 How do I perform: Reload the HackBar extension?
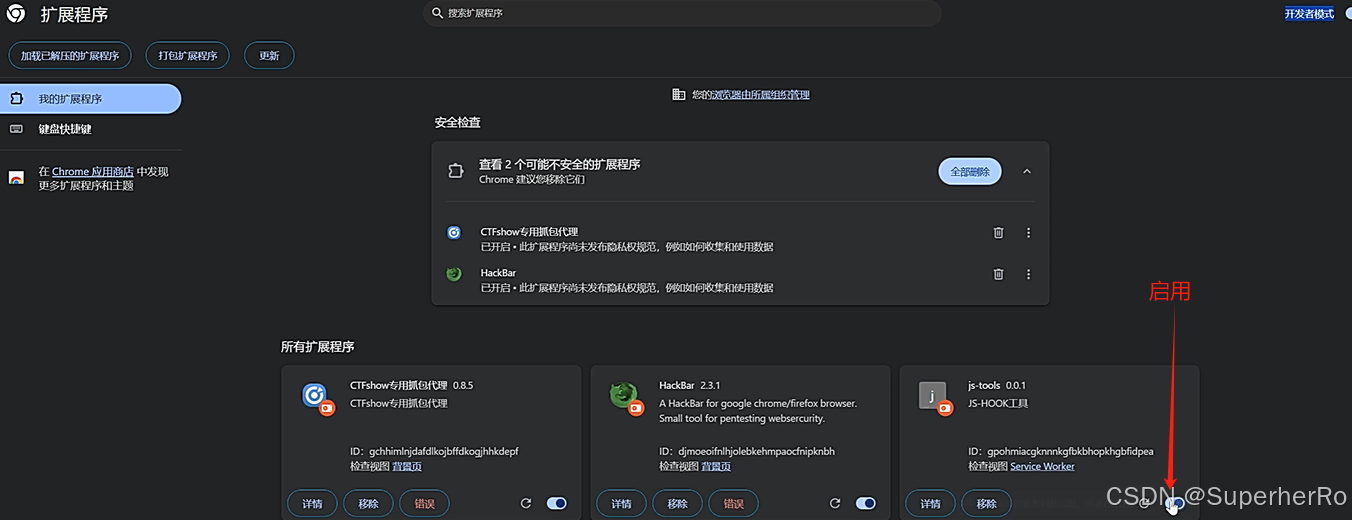click(x=835, y=504)
